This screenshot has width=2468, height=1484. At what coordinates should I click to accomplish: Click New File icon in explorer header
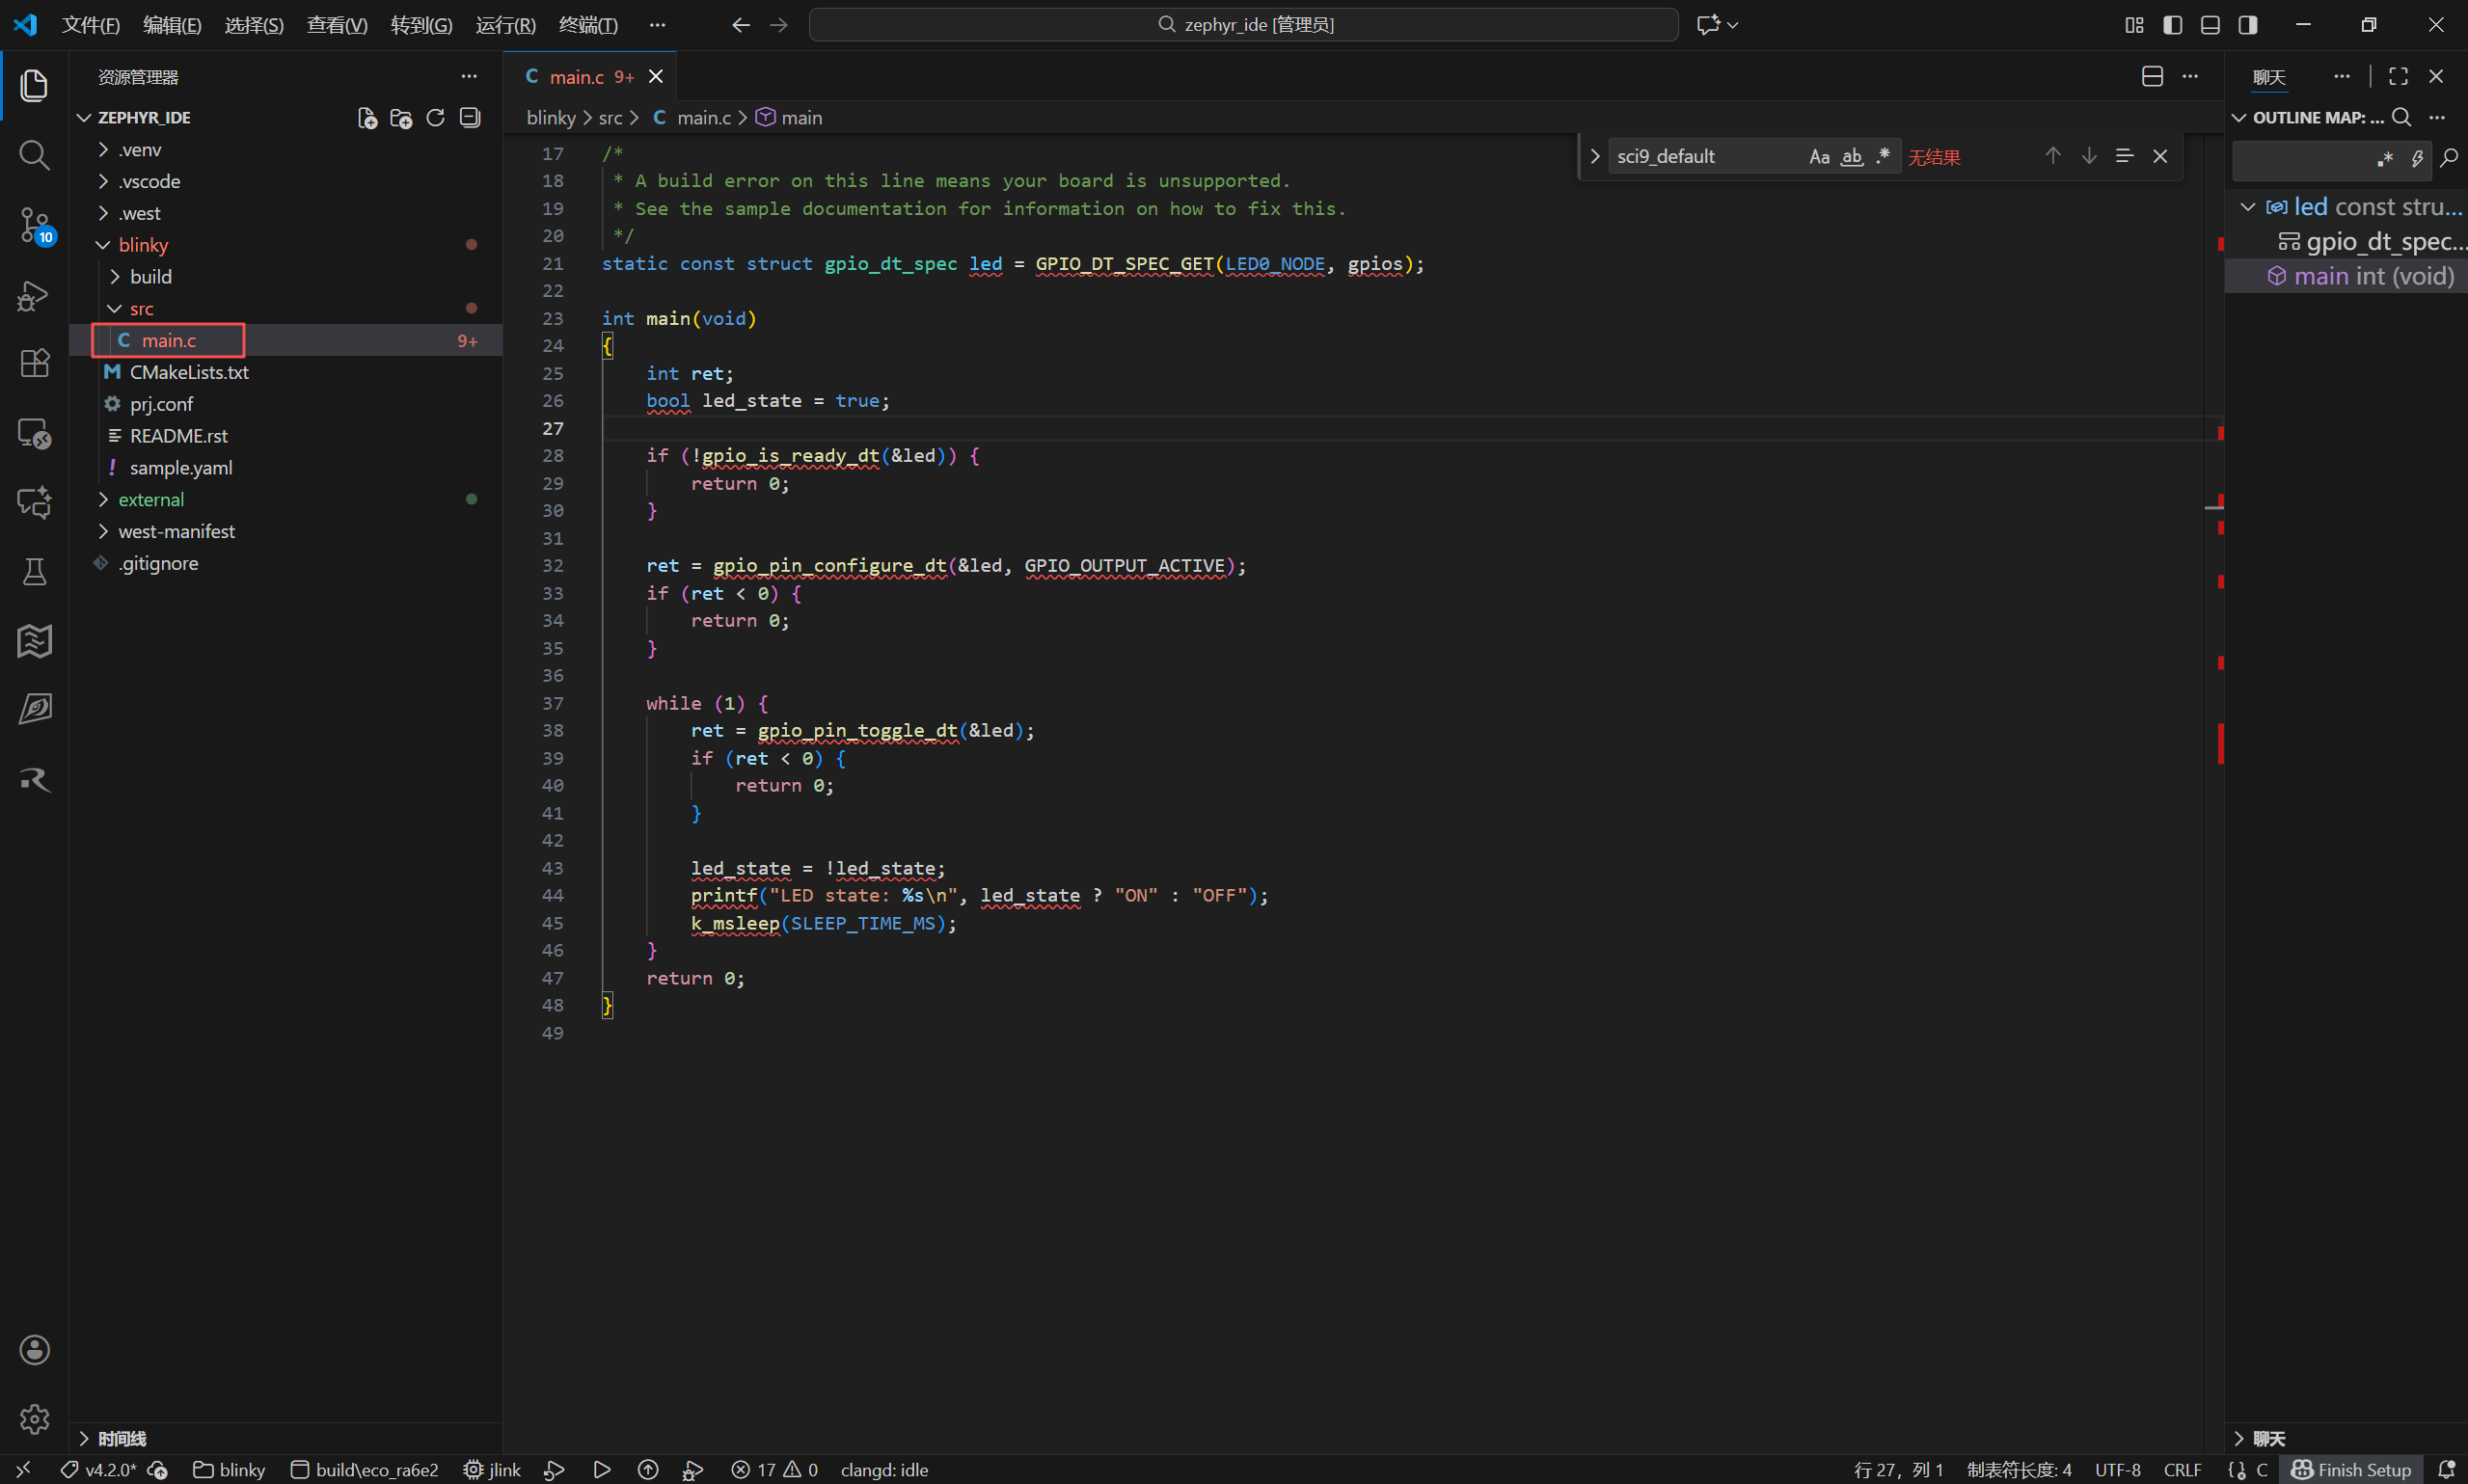click(367, 118)
